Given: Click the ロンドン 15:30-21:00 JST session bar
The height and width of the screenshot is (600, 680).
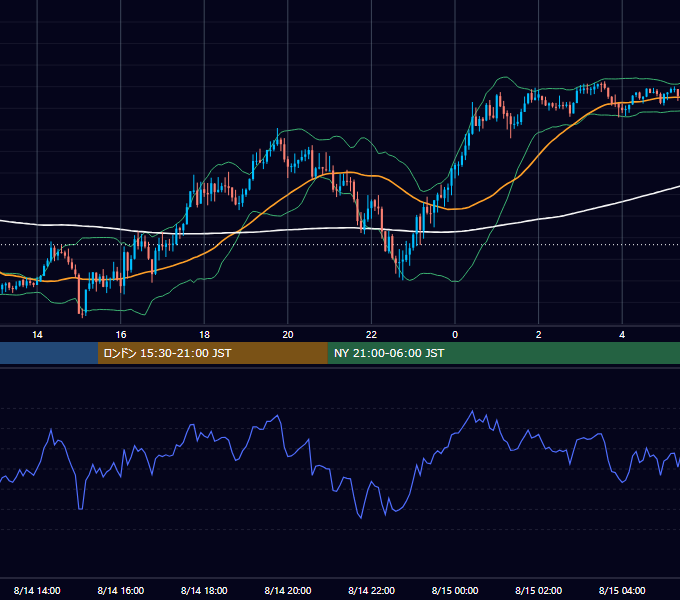Looking at the screenshot, I should click(x=212, y=353).
